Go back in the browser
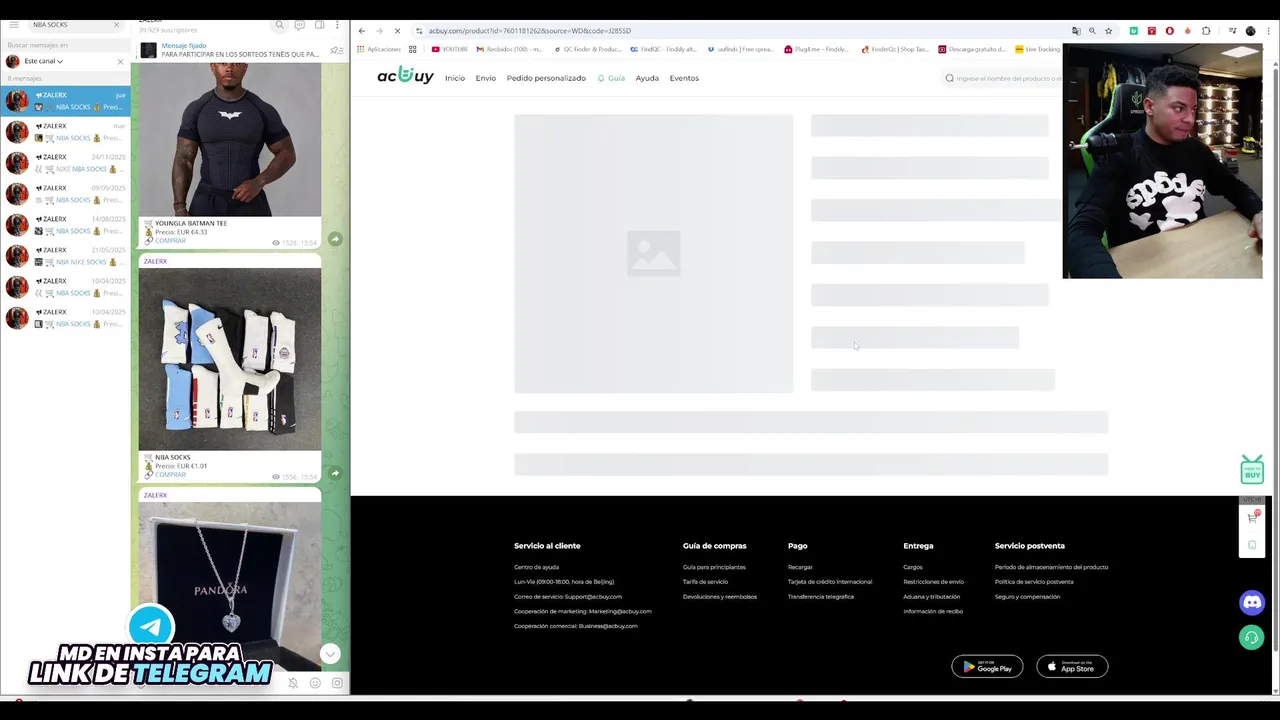1280x720 pixels. [362, 31]
